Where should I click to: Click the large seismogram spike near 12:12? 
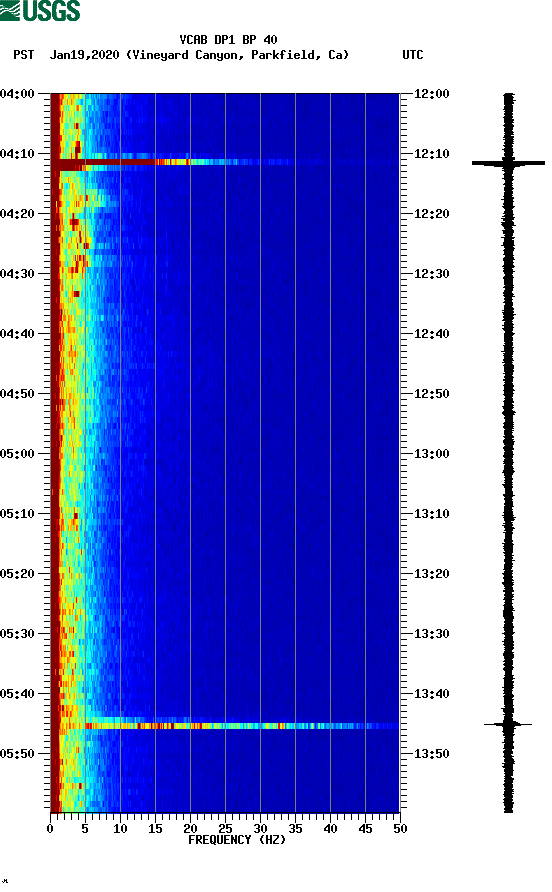click(x=508, y=163)
